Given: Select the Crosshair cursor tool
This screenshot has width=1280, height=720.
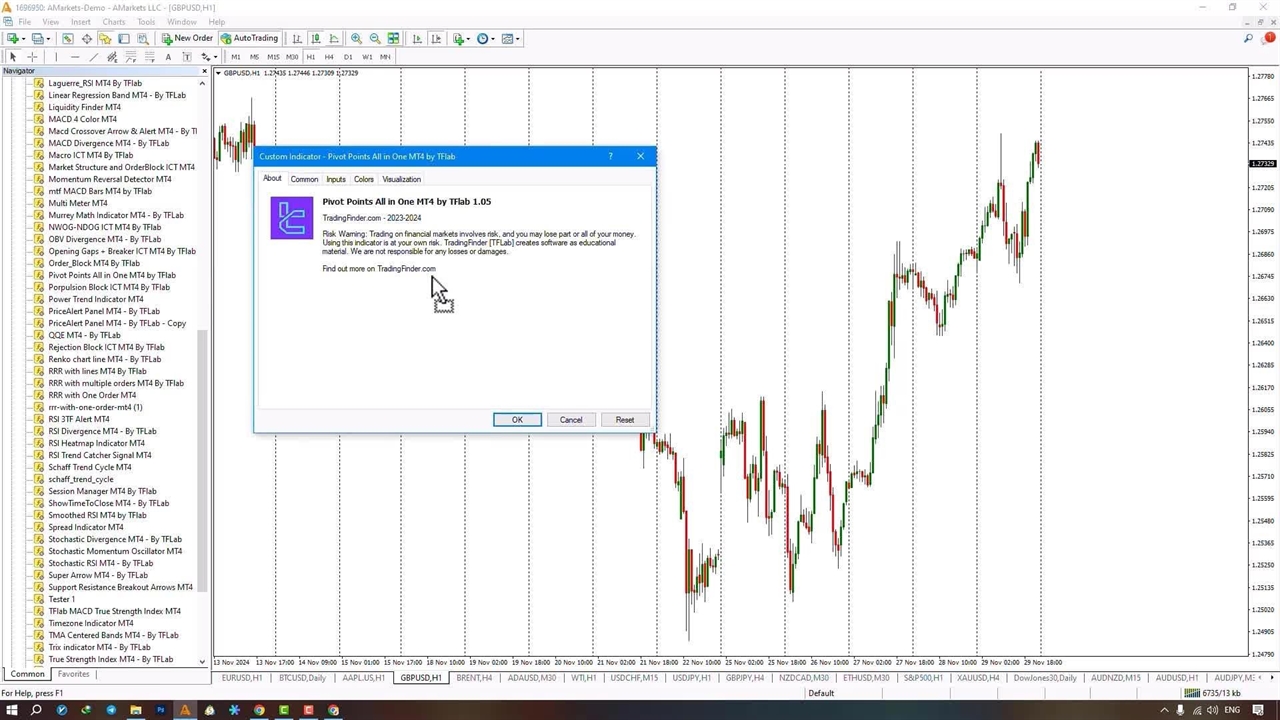Looking at the screenshot, I should click(32, 57).
